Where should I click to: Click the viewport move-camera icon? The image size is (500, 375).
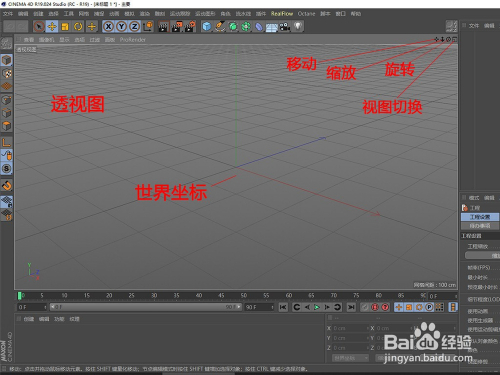[437, 39]
